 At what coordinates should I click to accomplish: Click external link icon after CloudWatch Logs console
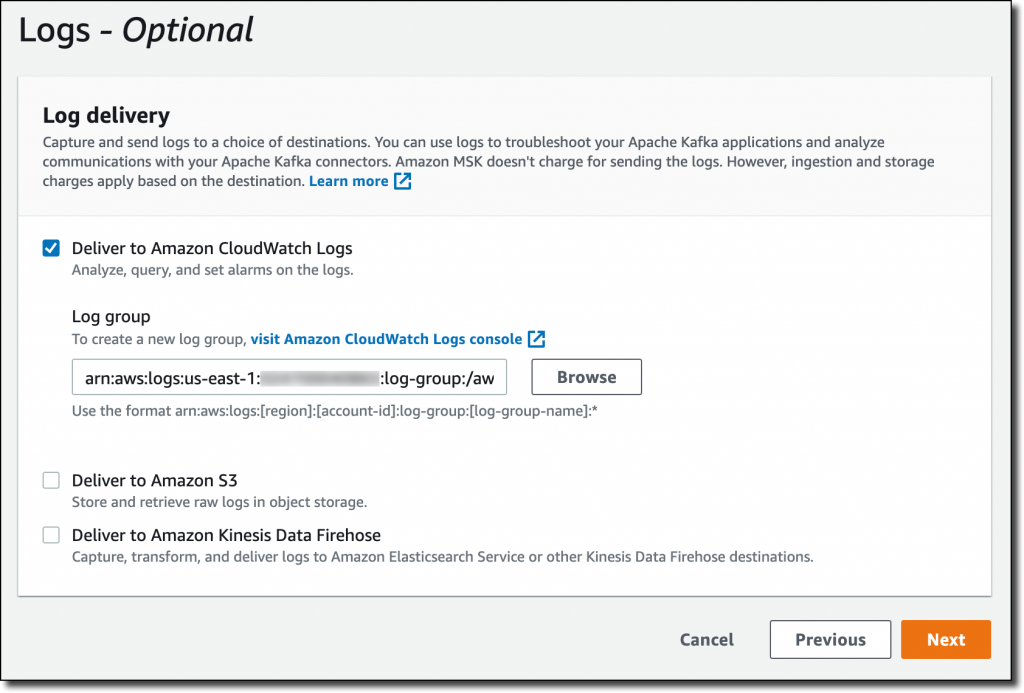click(x=537, y=339)
